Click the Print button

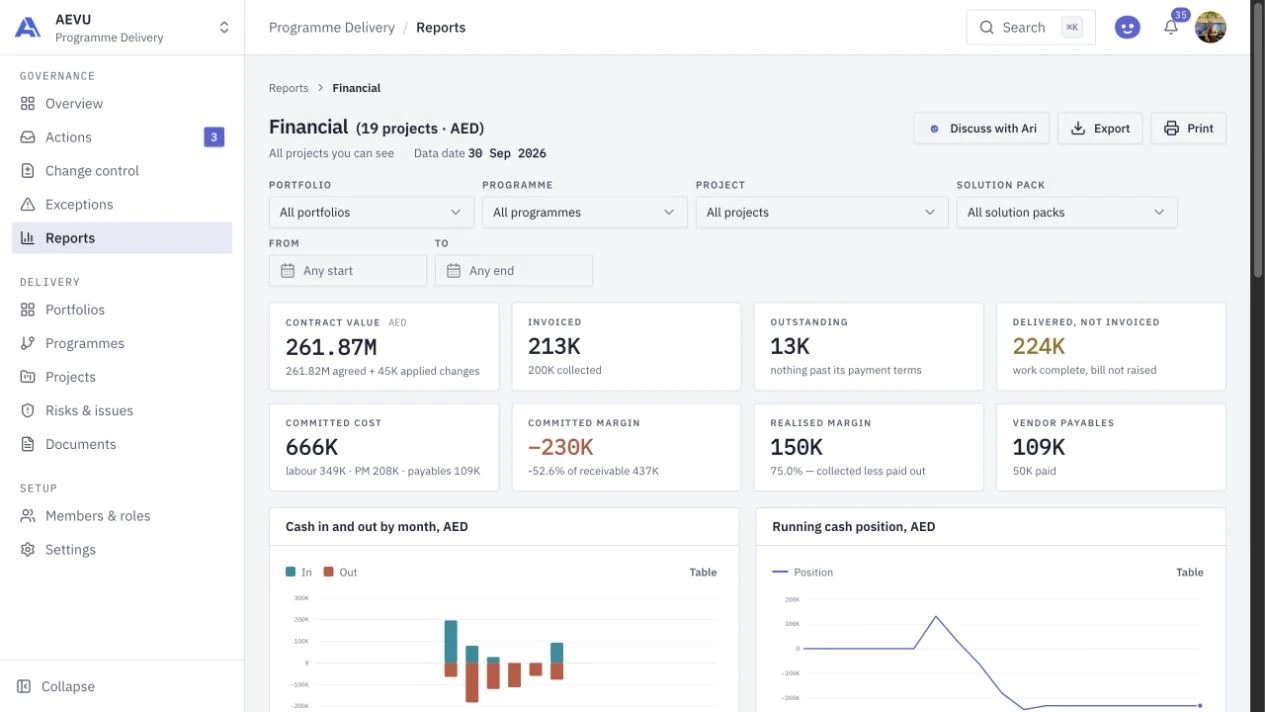[x=1188, y=128]
